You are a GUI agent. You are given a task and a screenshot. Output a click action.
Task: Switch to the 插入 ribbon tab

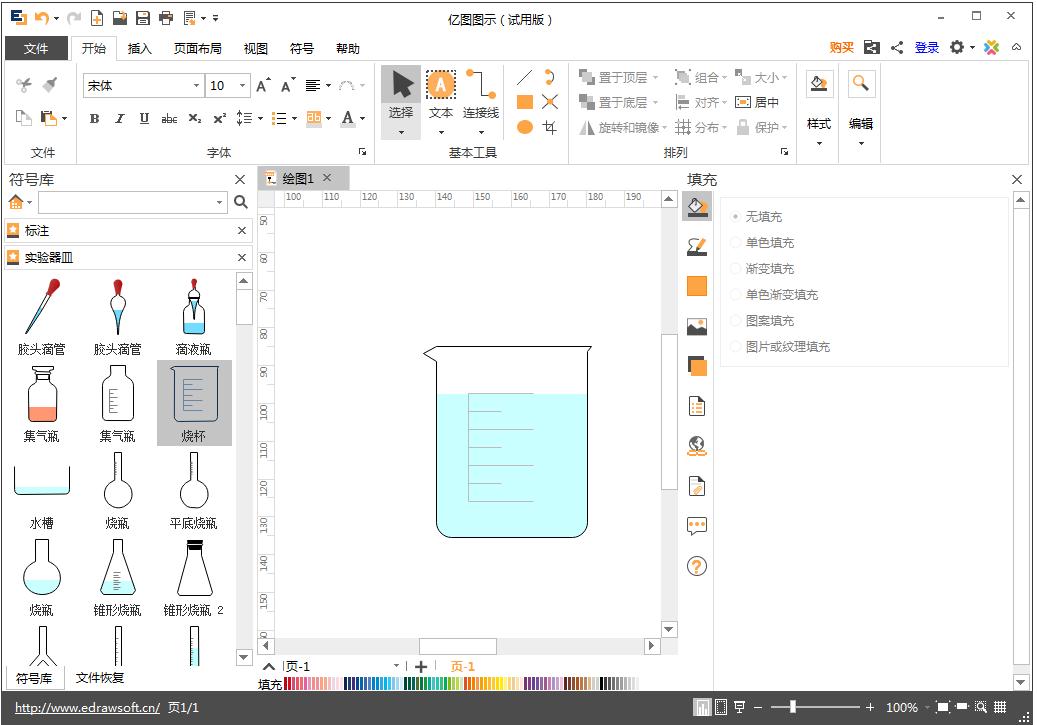pyautogui.click(x=138, y=48)
